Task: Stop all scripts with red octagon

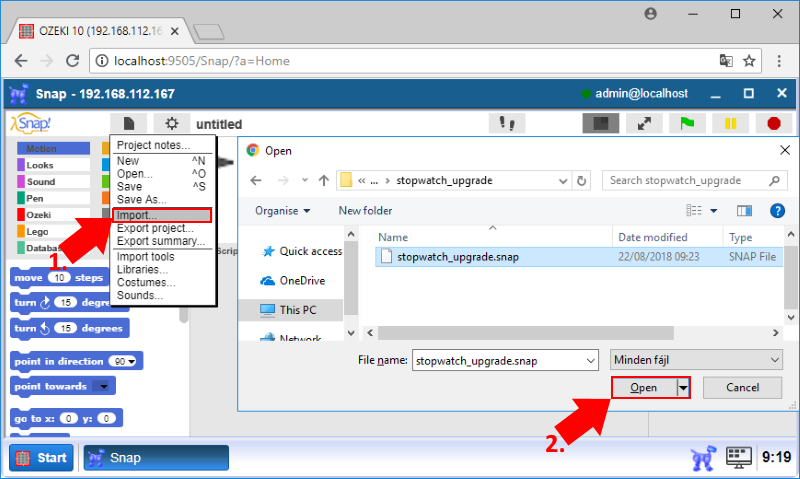Action: tap(773, 123)
